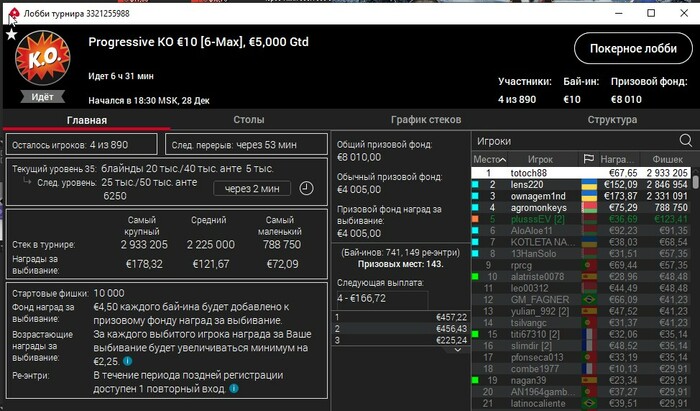700x411 pixels.
Task: Select player slimdir [2] row
Action: click(581, 346)
